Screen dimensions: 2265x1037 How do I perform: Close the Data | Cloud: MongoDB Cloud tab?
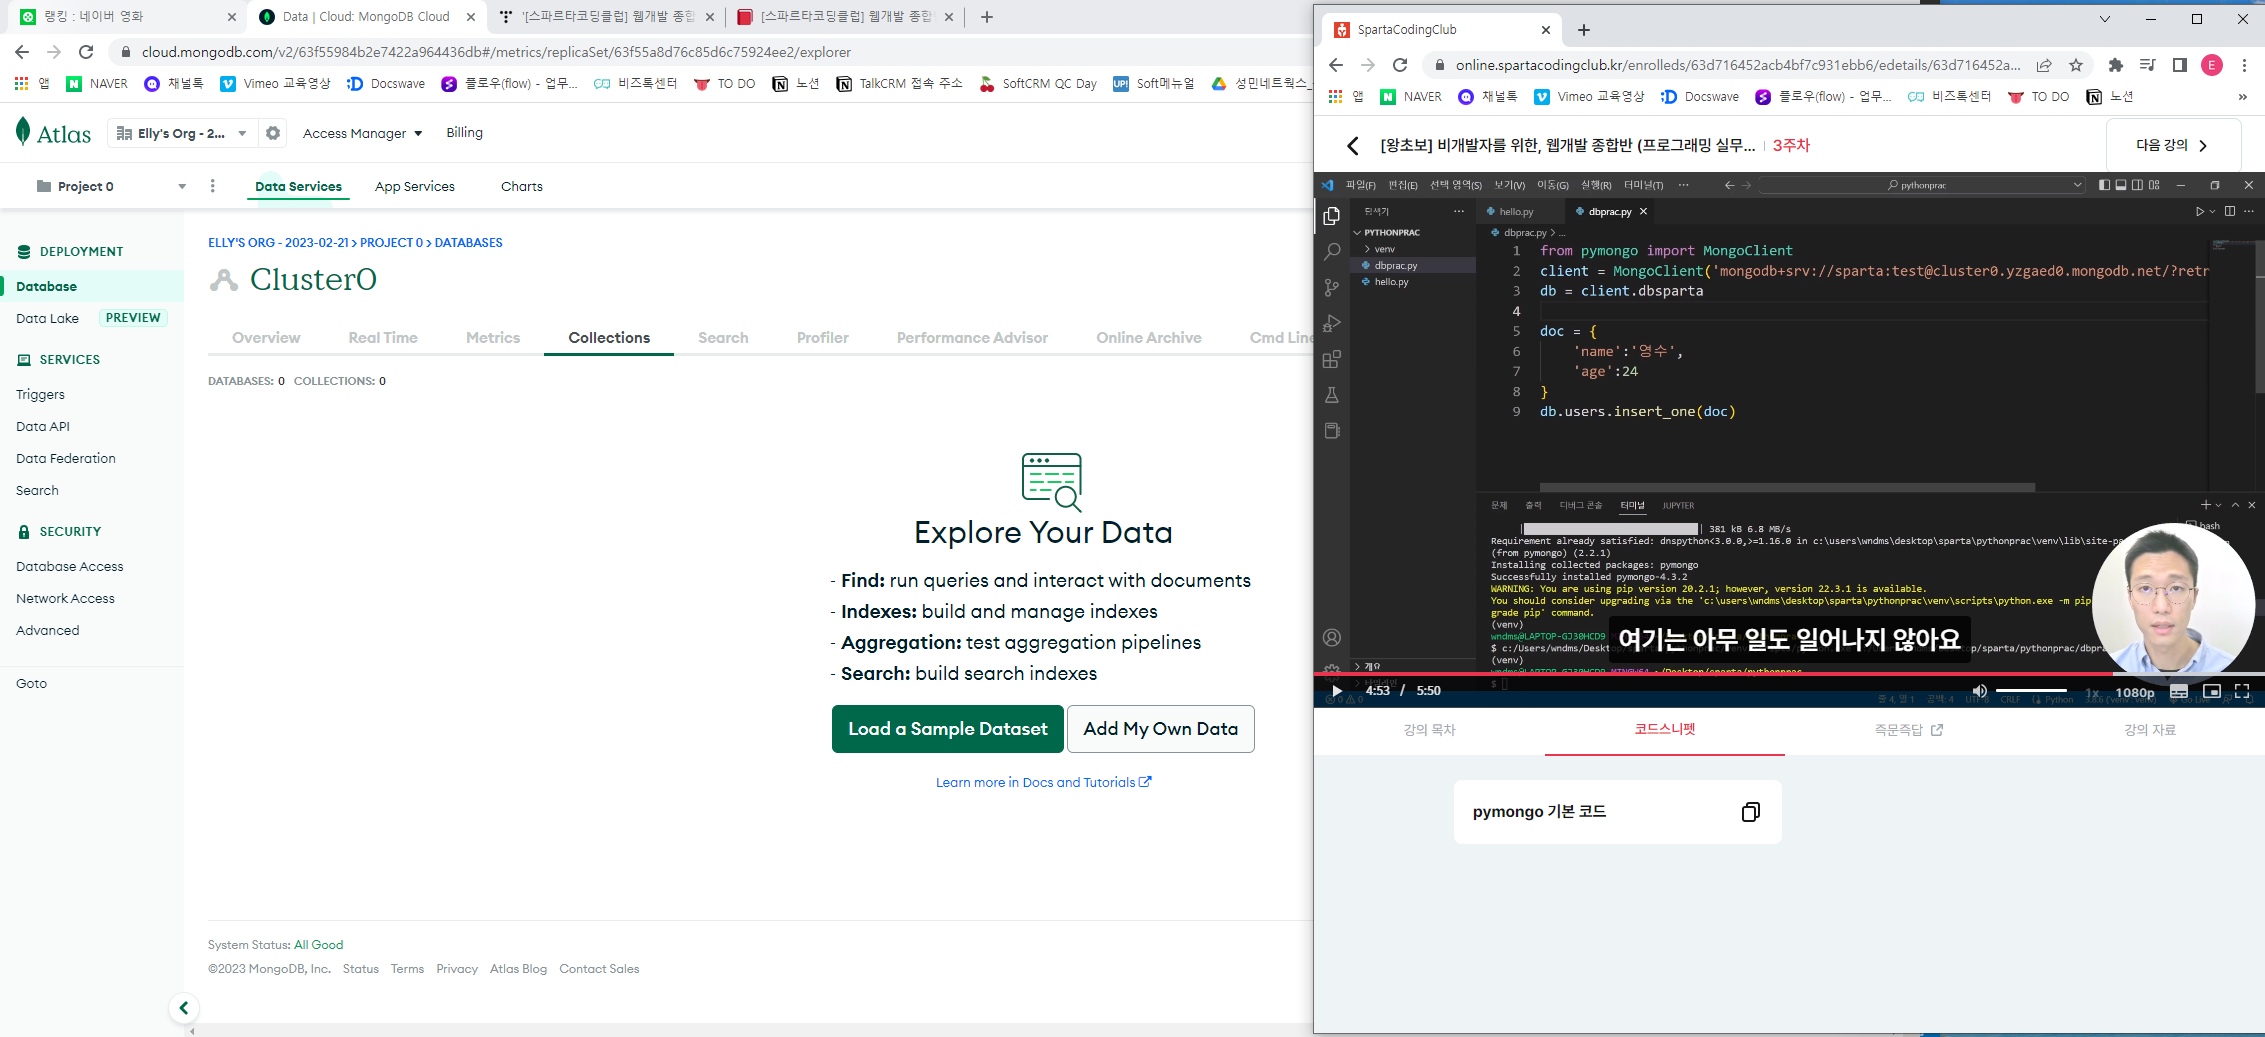pyautogui.click(x=470, y=17)
